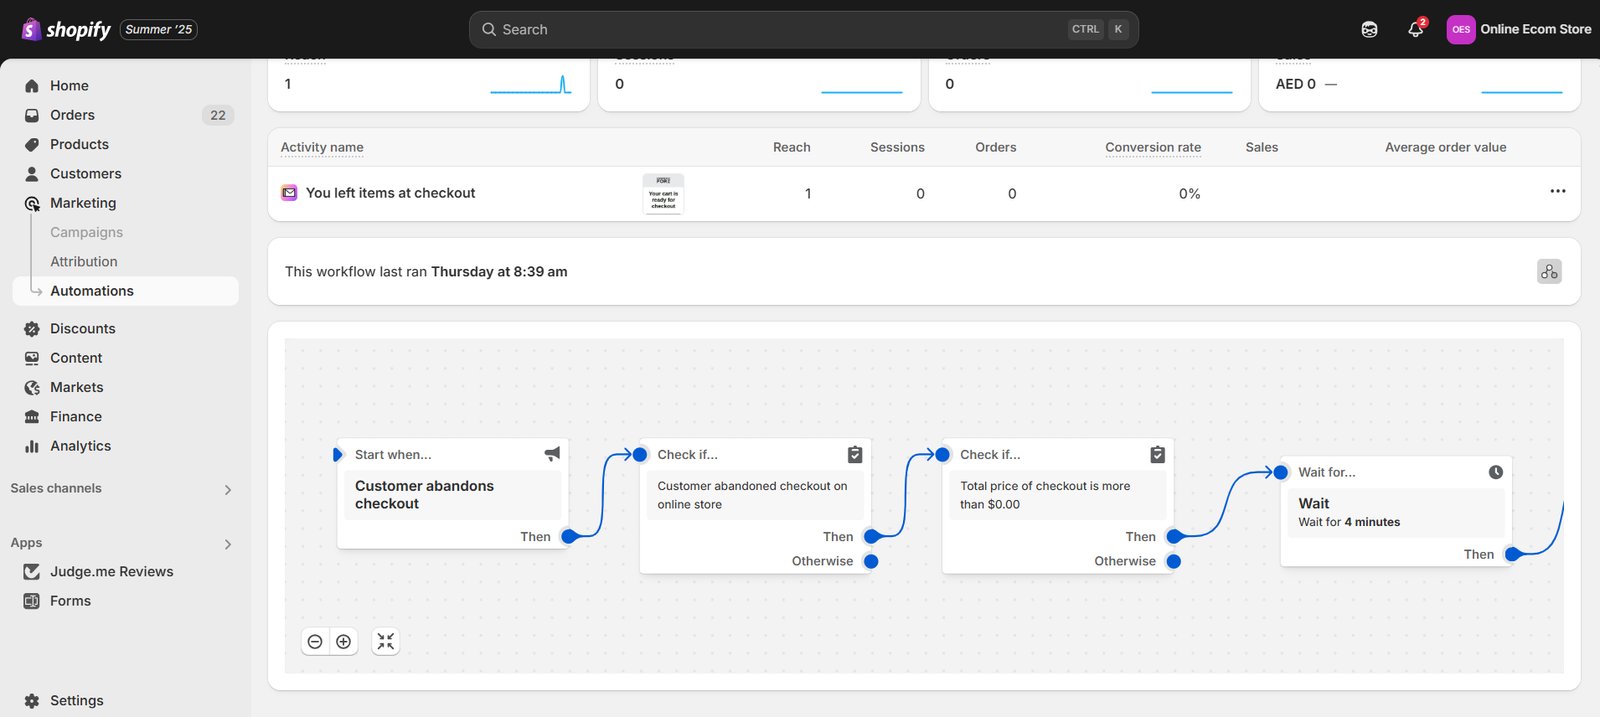Image resolution: width=1600 pixels, height=717 pixels.
Task: Click the workflow icon button beside last-ran text
Action: click(1549, 272)
